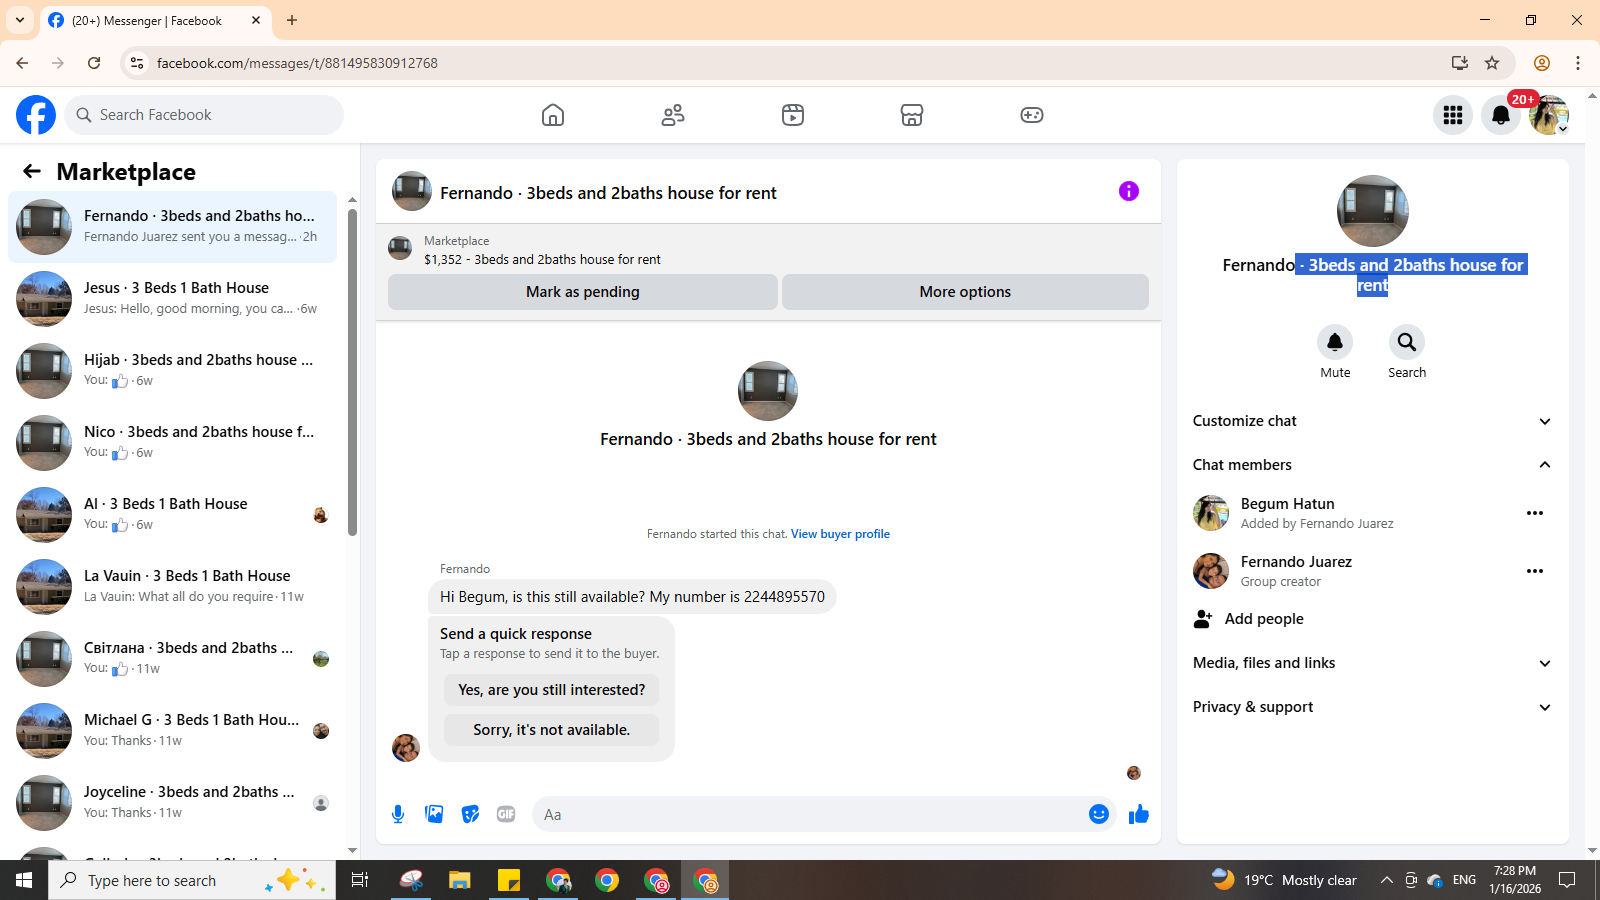The width and height of the screenshot is (1600, 900).
Task: Open the Messenger Facebook browser tab
Action: (x=155, y=20)
